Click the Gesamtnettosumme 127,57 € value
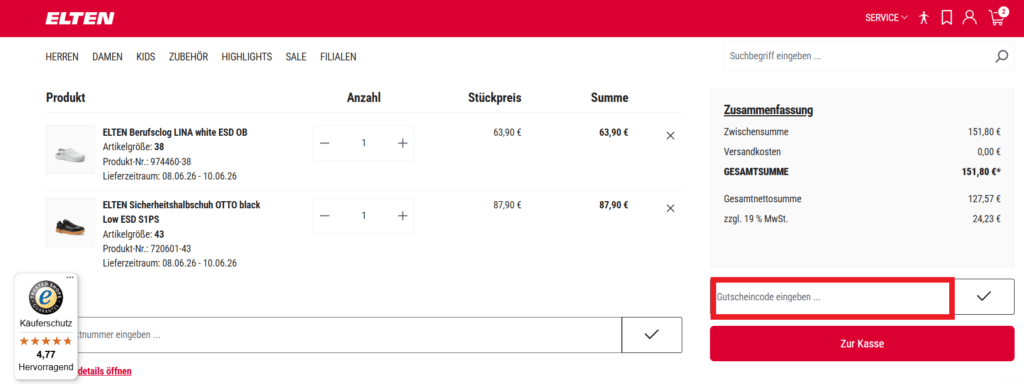This screenshot has width=1024, height=384. [x=985, y=199]
